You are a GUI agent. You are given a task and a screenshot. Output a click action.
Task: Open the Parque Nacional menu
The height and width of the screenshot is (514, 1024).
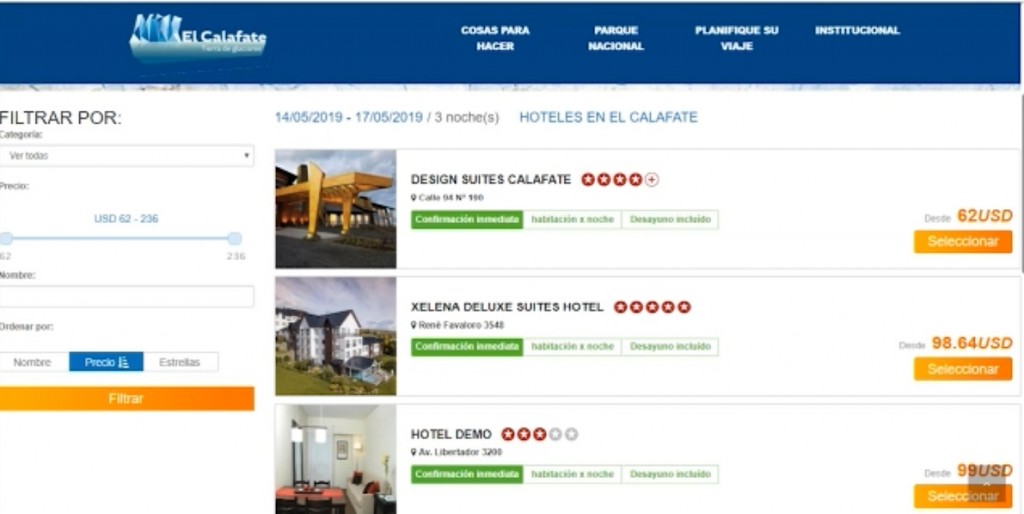(x=616, y=38)
